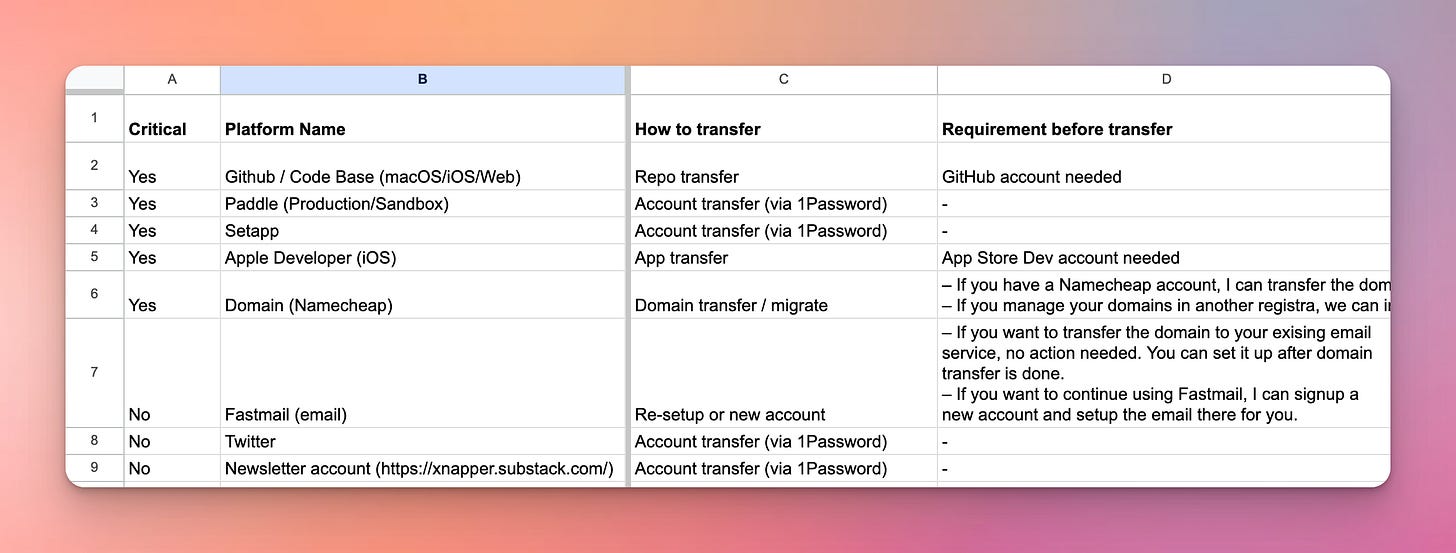Select column D header
The height and width of the screenshot is (553, 1456).
[1164, 80]
